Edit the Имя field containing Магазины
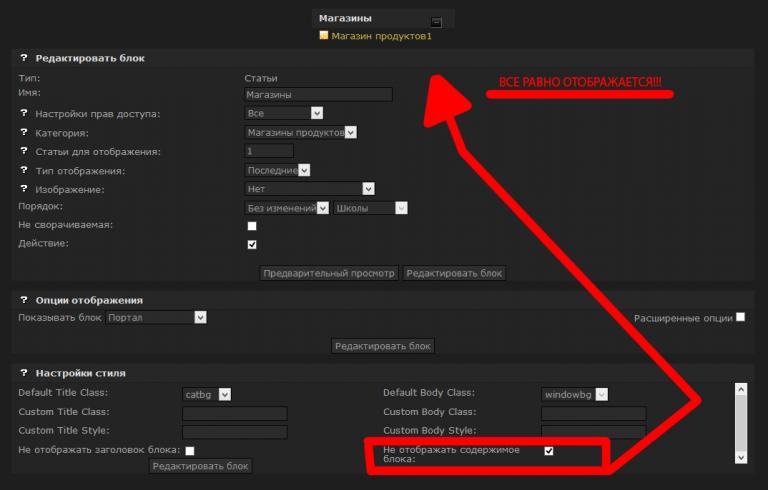The height and width of the screenshot is (490, 768). tap(318, 95)
